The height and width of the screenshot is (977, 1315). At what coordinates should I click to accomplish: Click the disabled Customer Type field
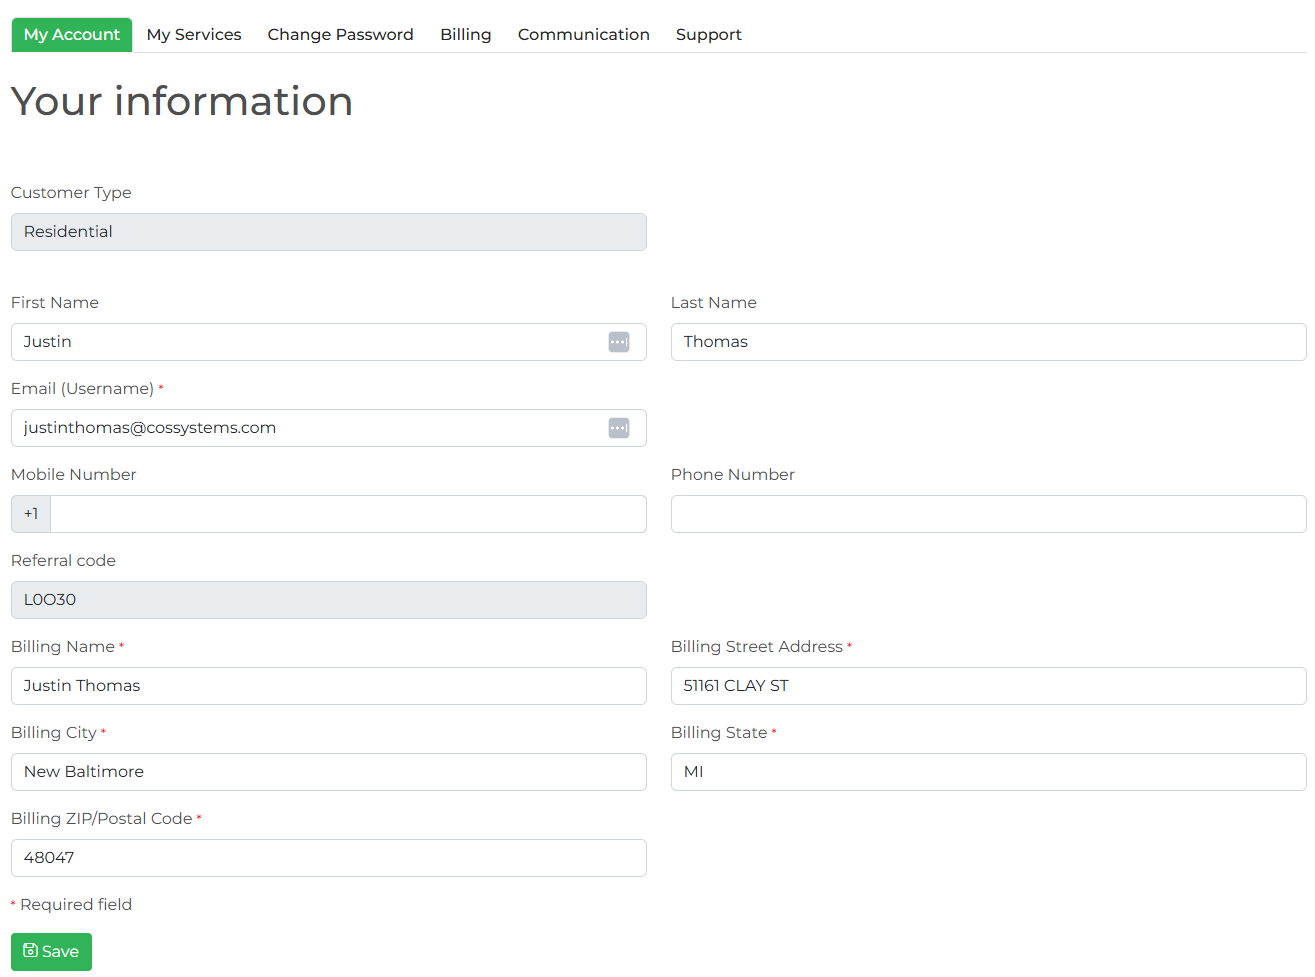[x=329, y=232]
